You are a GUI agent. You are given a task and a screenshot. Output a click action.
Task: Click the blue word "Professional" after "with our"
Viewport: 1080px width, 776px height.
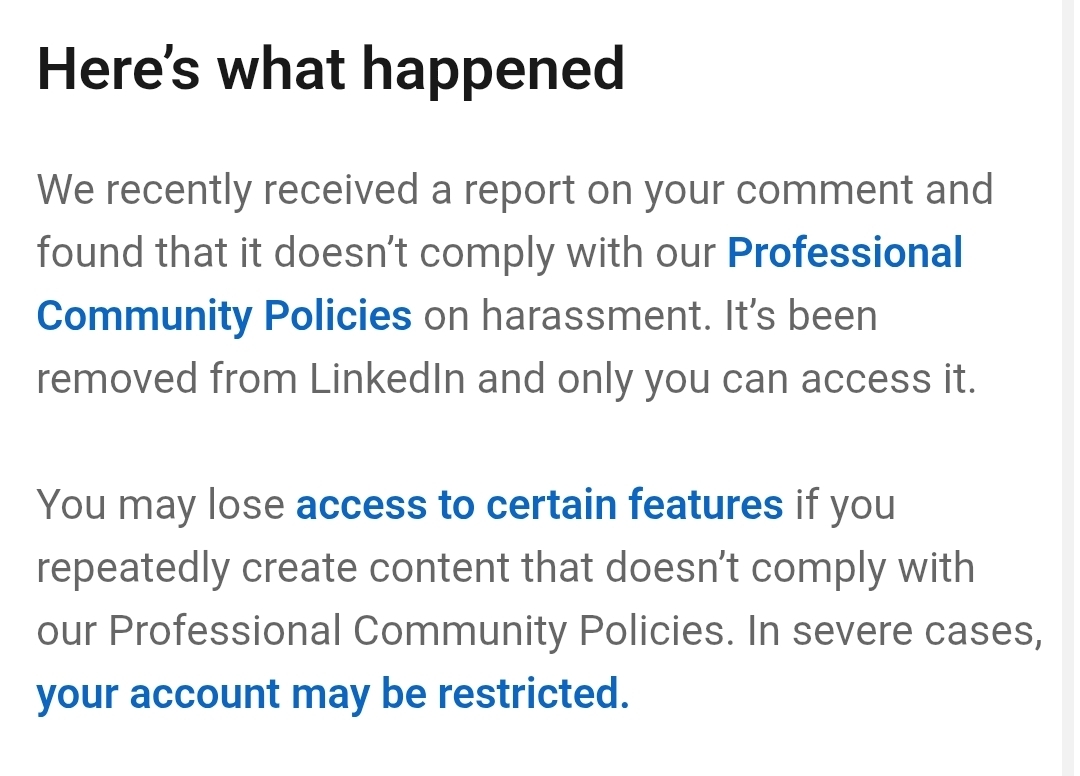tap(844, 253)
